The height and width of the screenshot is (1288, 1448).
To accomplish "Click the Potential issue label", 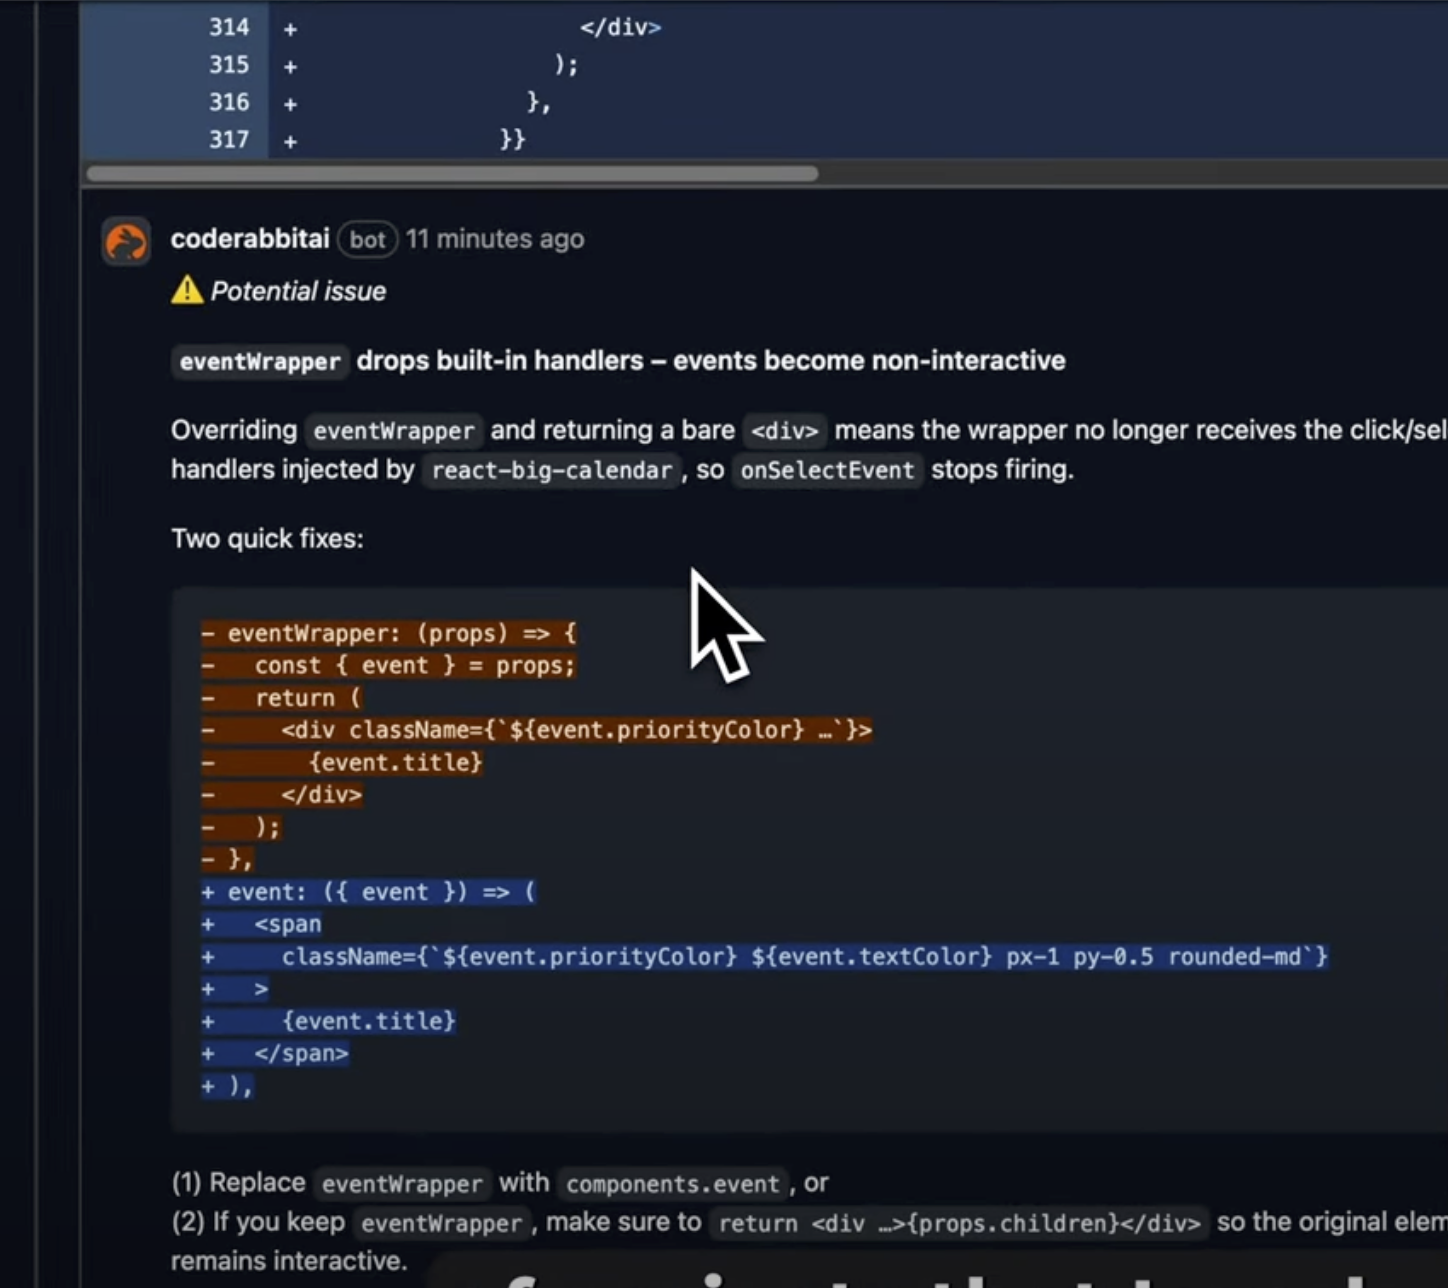I will pos(298,291).
